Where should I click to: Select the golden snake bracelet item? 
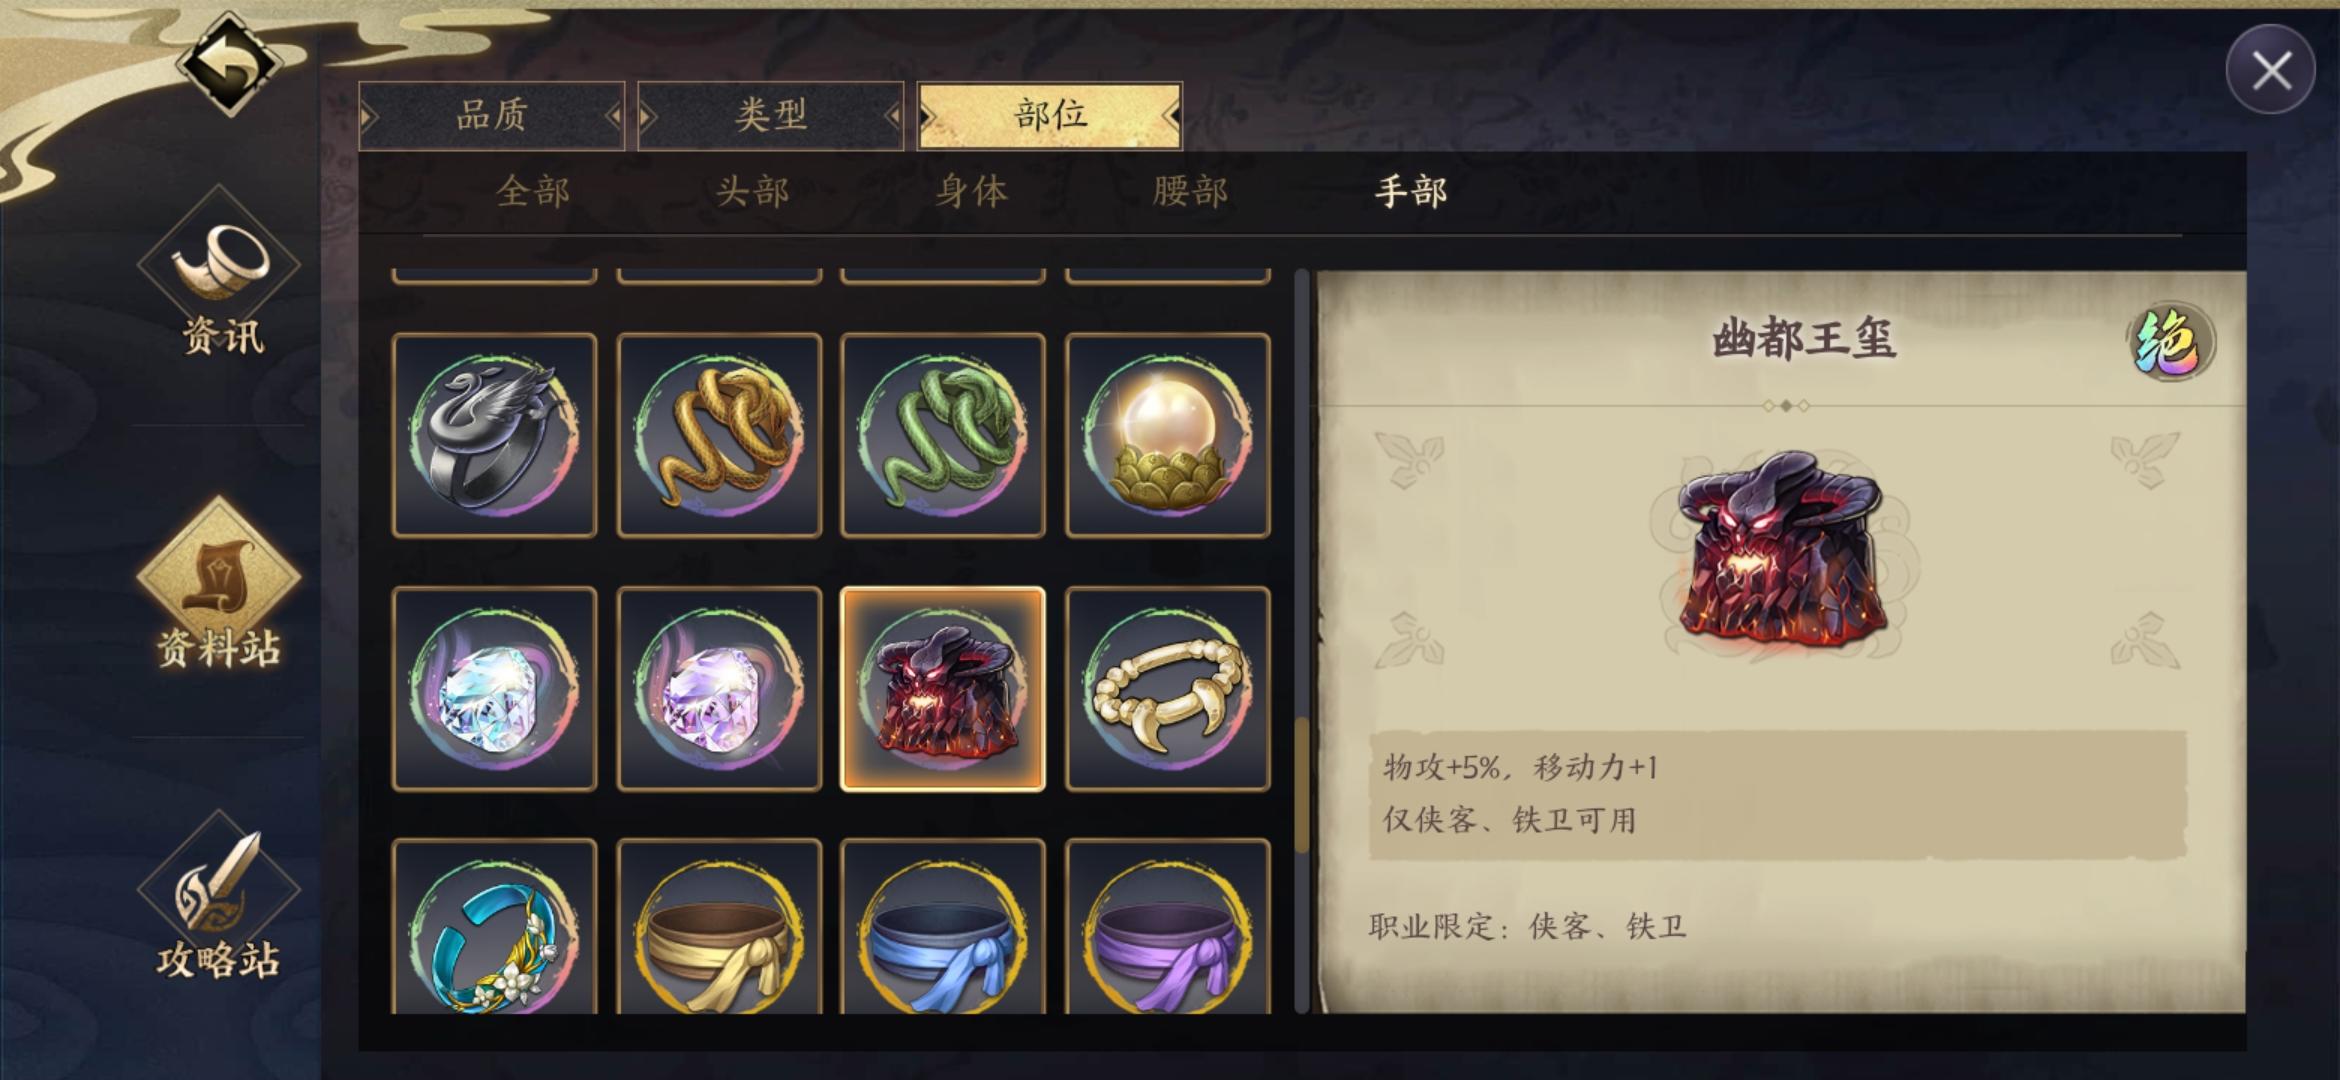(719, 435)
